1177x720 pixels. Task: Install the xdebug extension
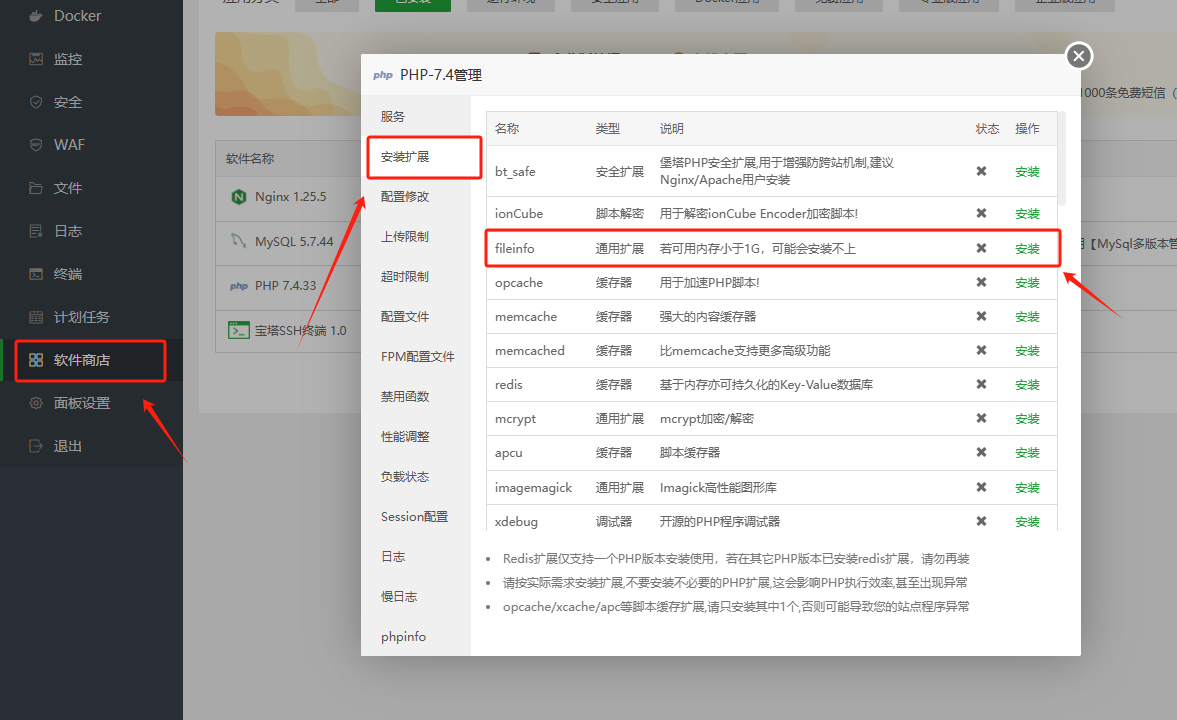[1027, 522]
